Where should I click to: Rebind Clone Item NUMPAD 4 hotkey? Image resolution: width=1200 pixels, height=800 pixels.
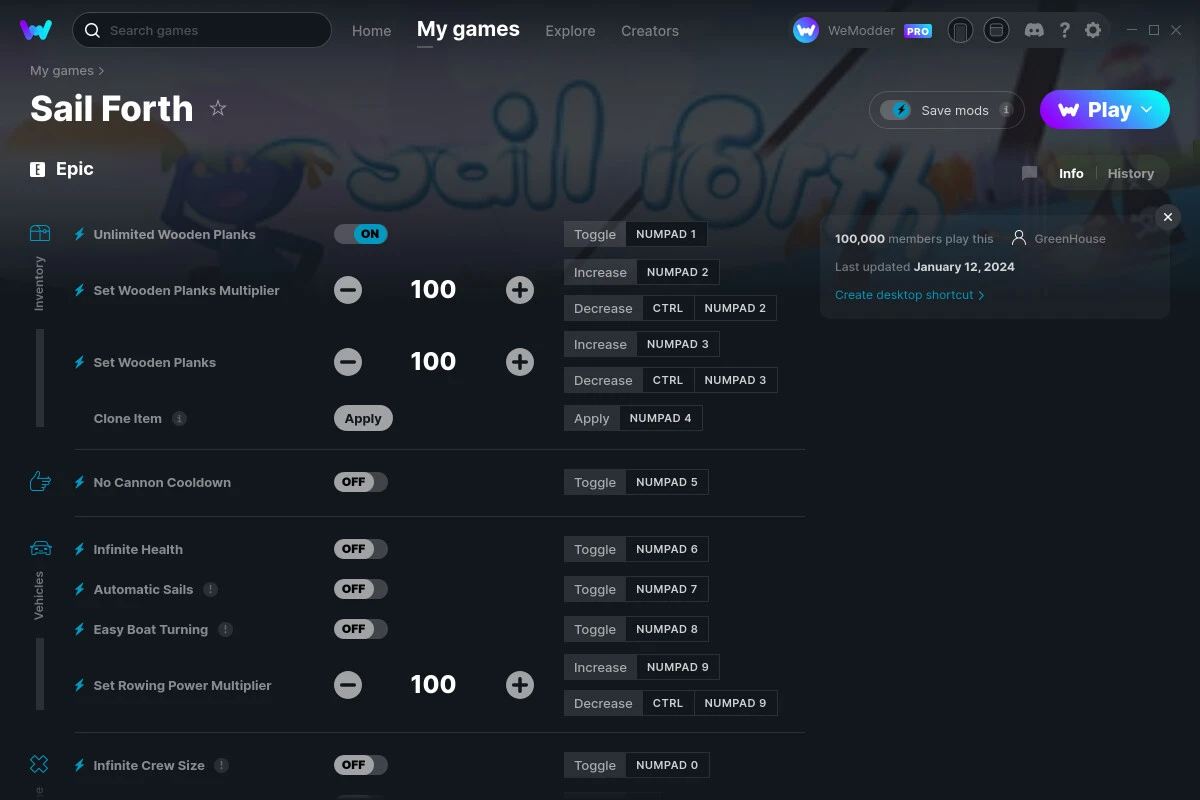[660, 418]
